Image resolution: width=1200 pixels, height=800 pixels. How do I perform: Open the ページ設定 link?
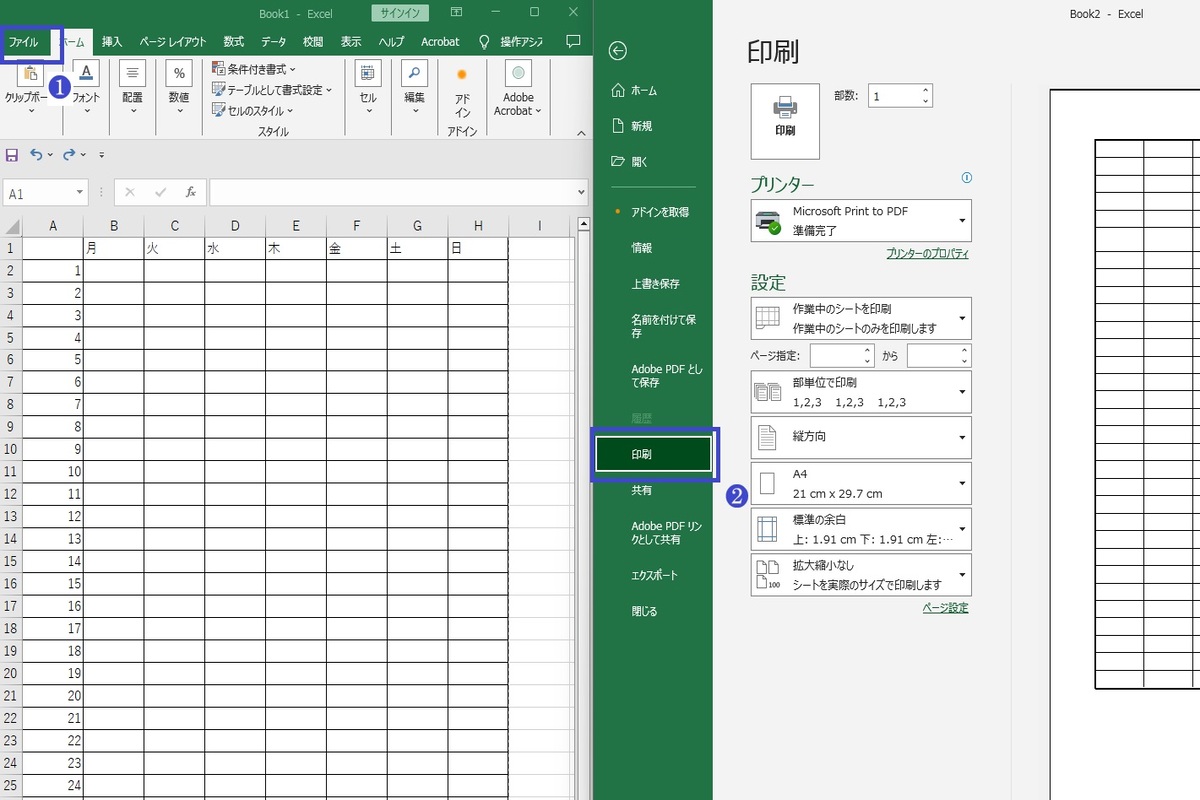tap(945, 608)
